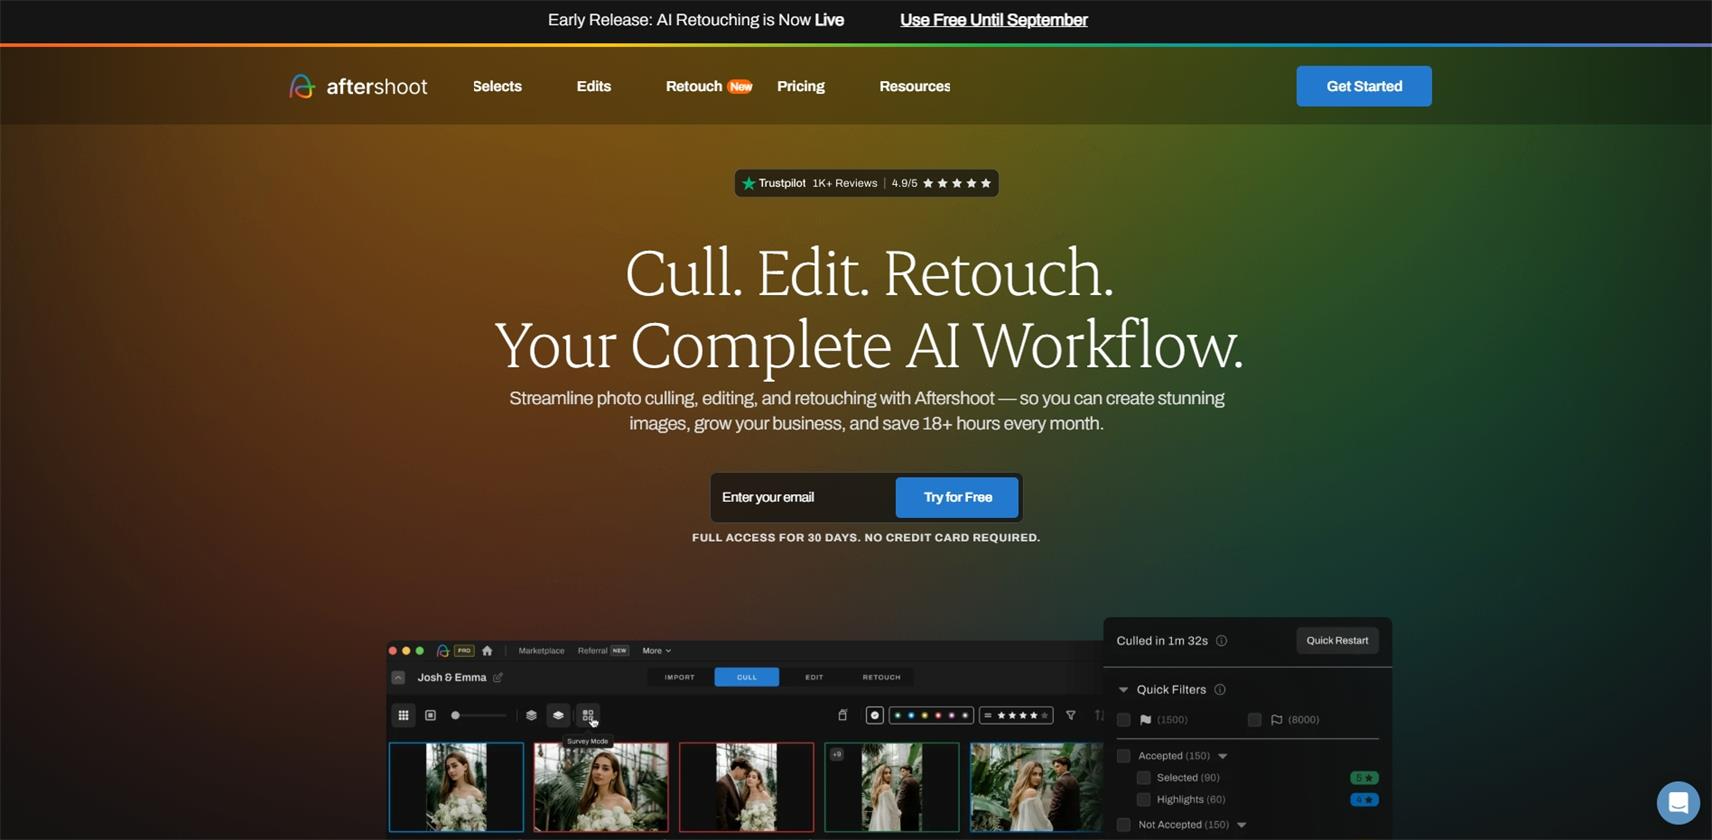Click the stacked layers icon
The width and height of the screenshot is (1712, 840).
tap(531, 715)
